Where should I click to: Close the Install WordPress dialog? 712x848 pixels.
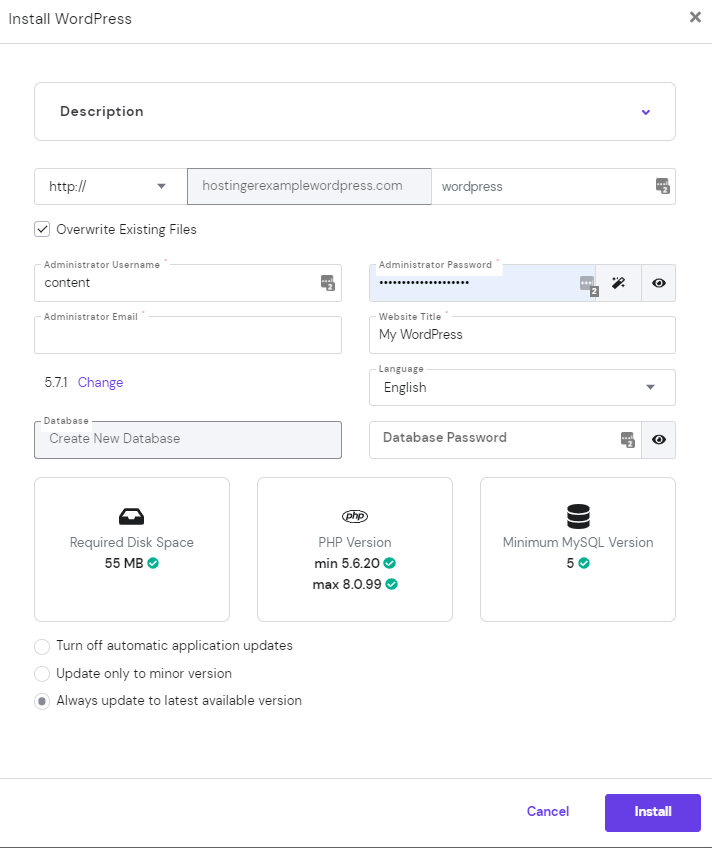(695, 17)
